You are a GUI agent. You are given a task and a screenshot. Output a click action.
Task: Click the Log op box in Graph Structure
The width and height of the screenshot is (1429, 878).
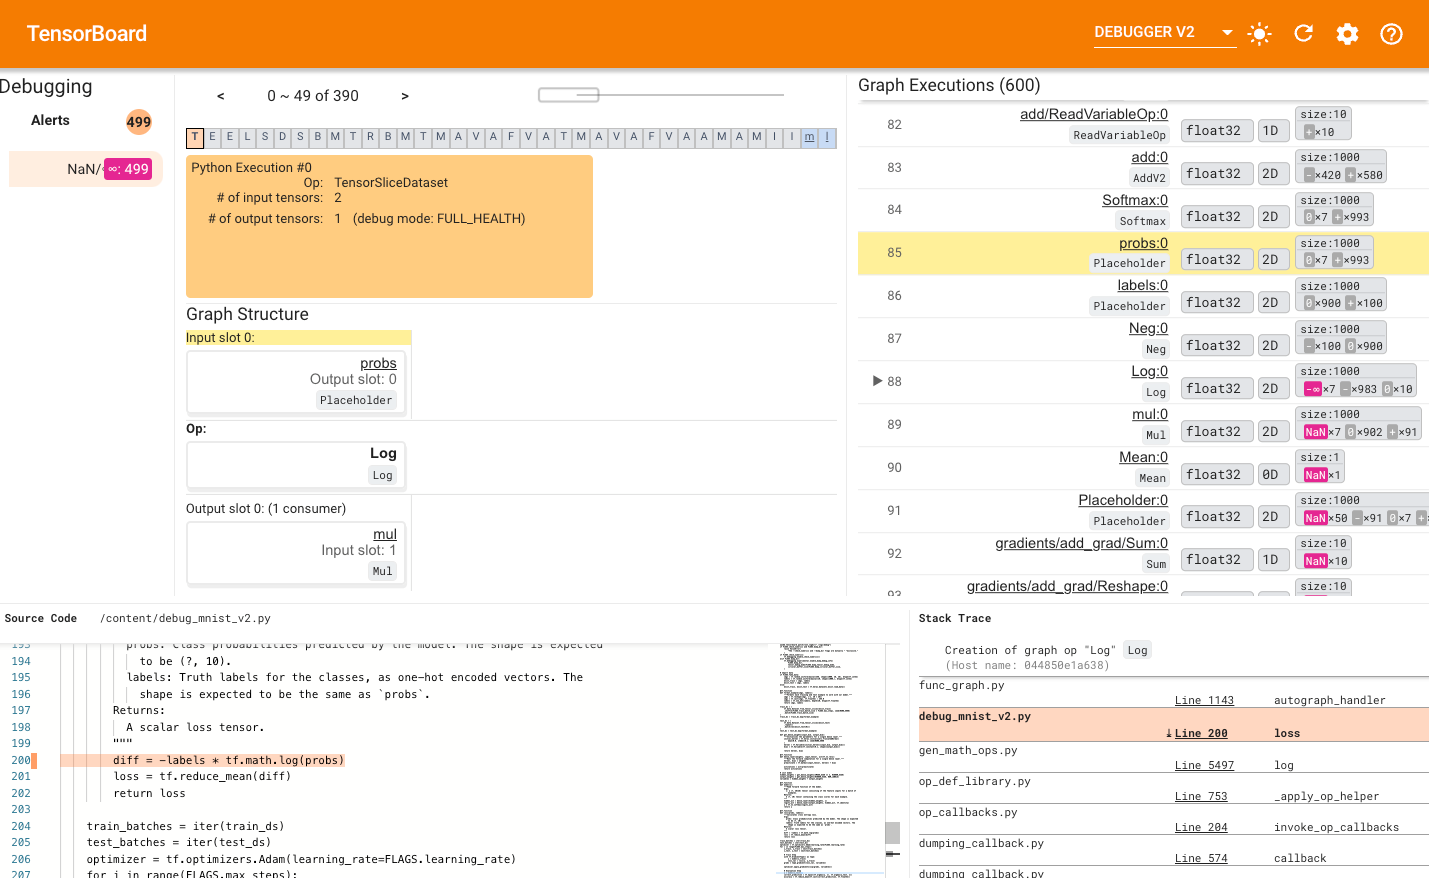coord(296,464)
